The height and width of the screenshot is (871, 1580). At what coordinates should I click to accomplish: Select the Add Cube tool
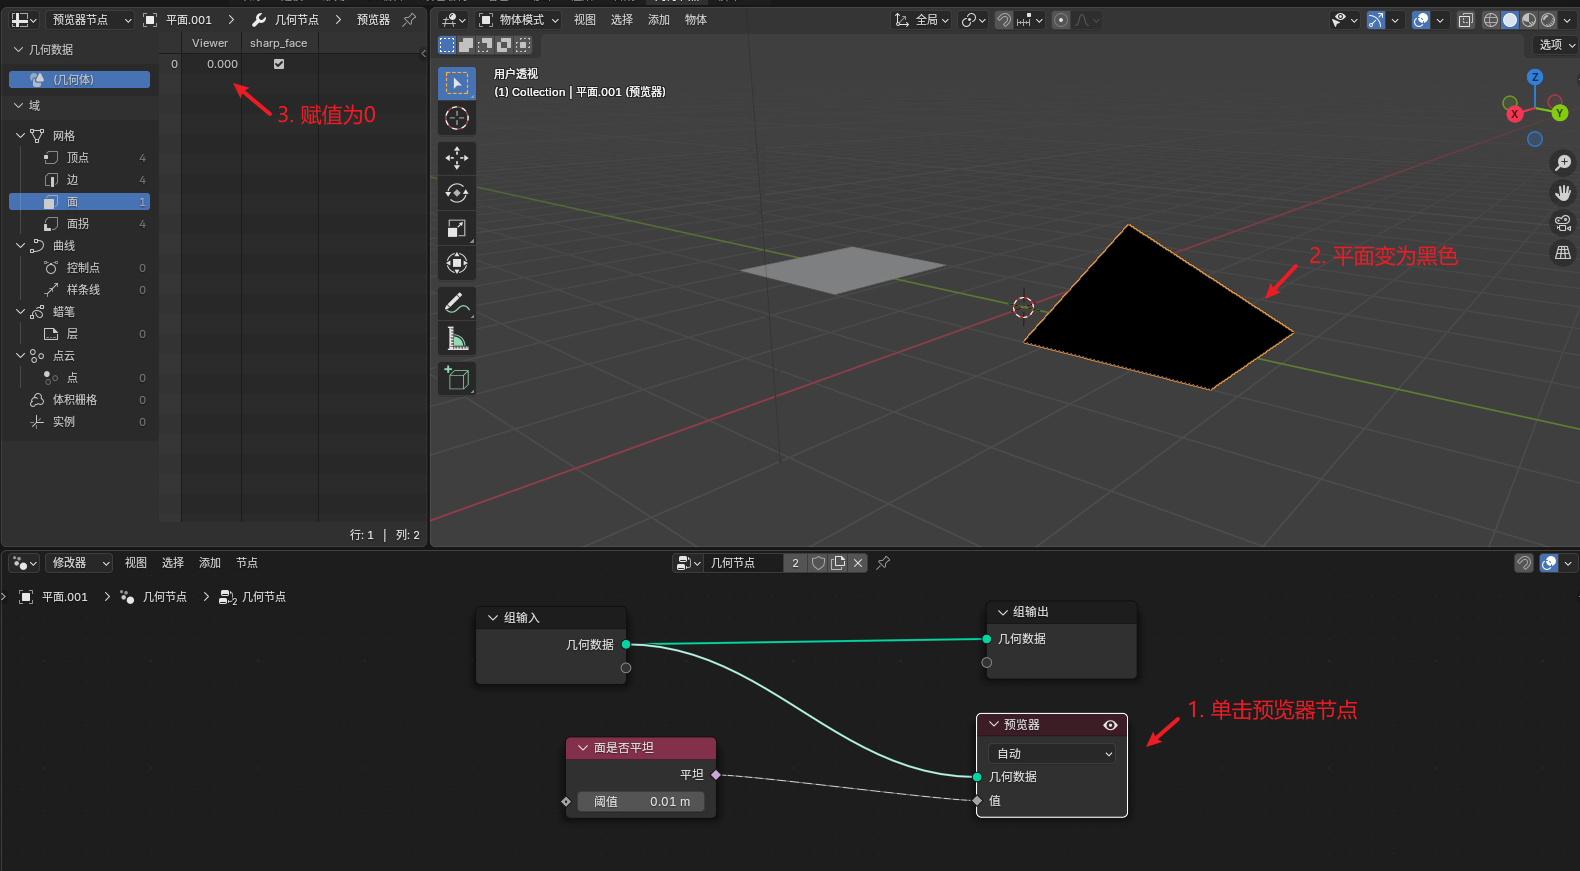457,378
